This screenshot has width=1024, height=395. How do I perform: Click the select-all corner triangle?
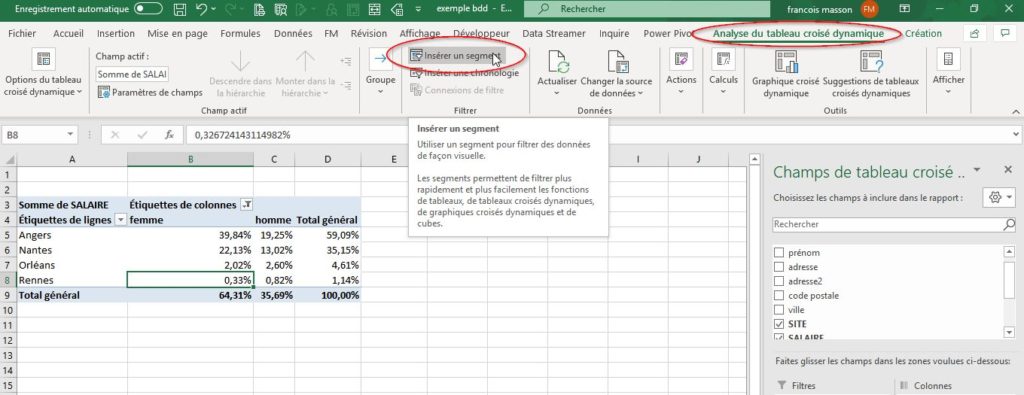coord(8,159)
